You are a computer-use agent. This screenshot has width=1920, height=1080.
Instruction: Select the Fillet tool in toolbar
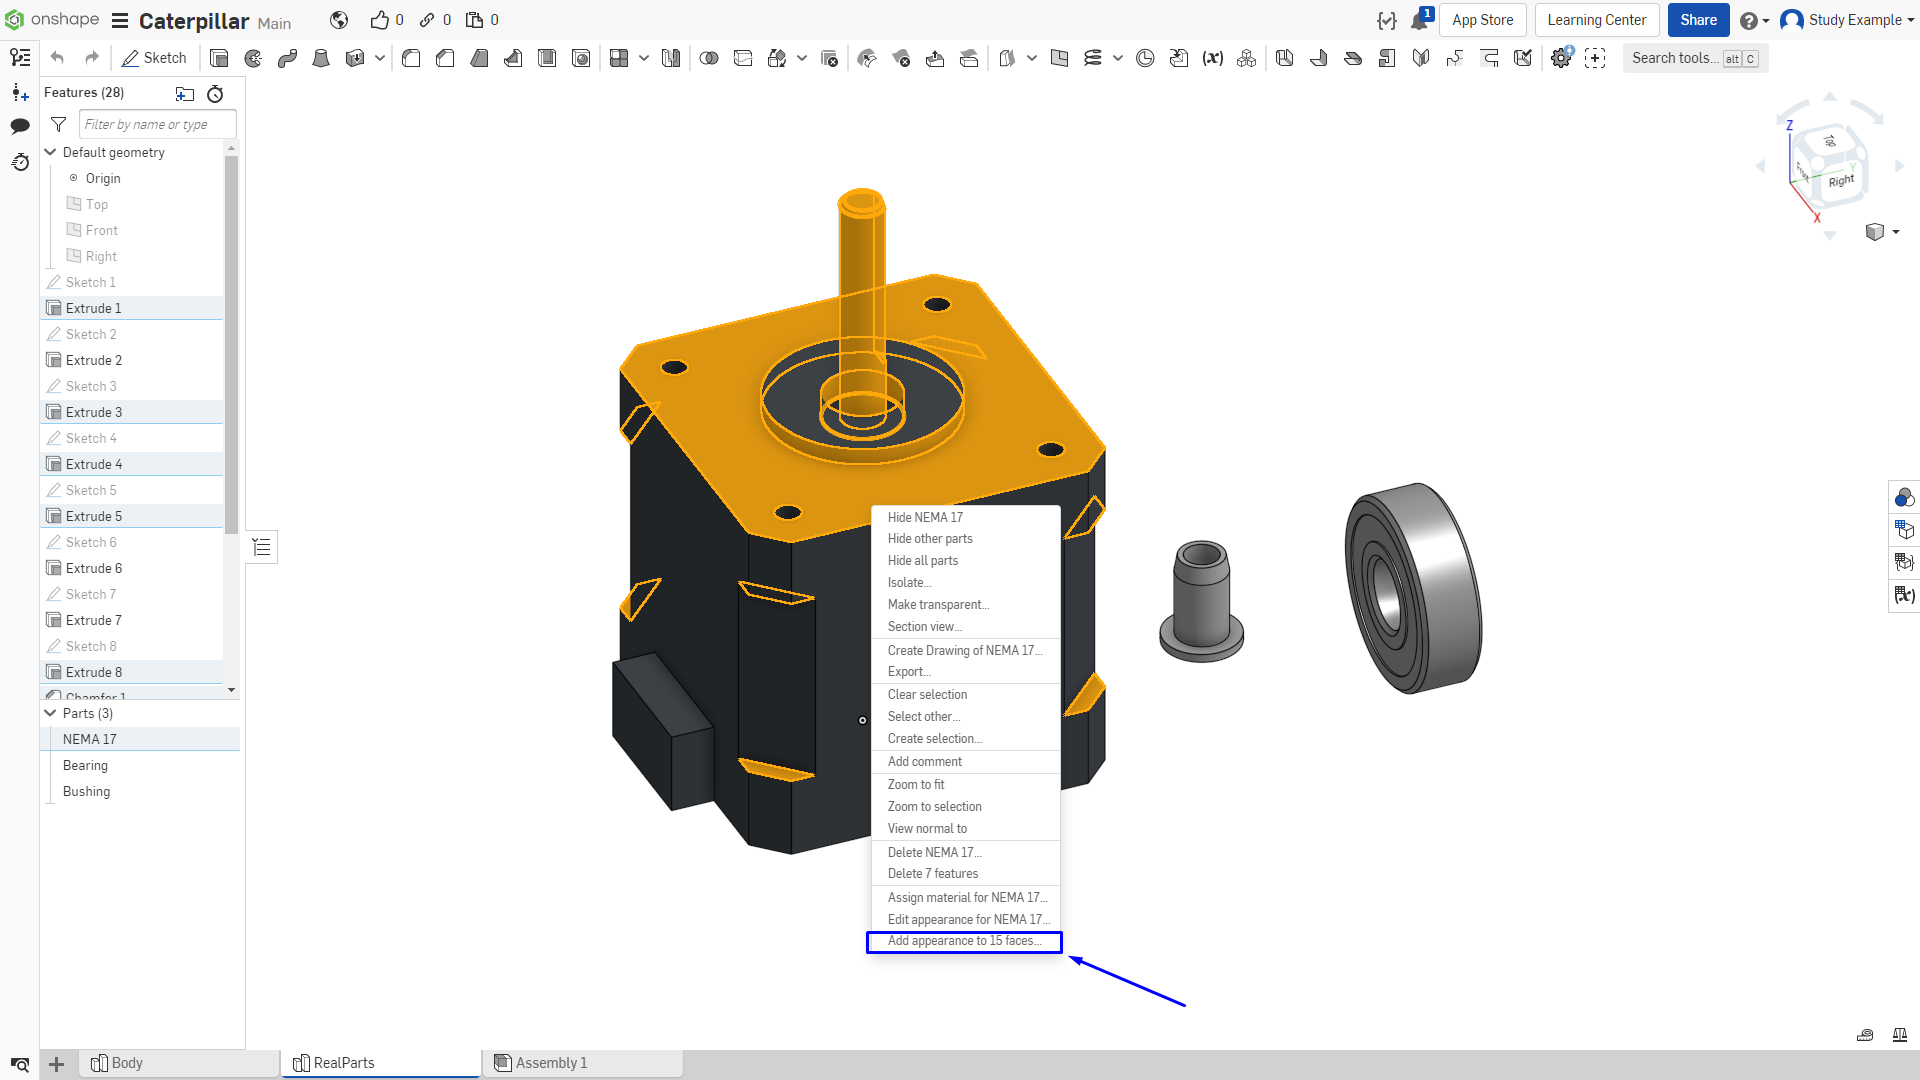click(x=411, y=58)
